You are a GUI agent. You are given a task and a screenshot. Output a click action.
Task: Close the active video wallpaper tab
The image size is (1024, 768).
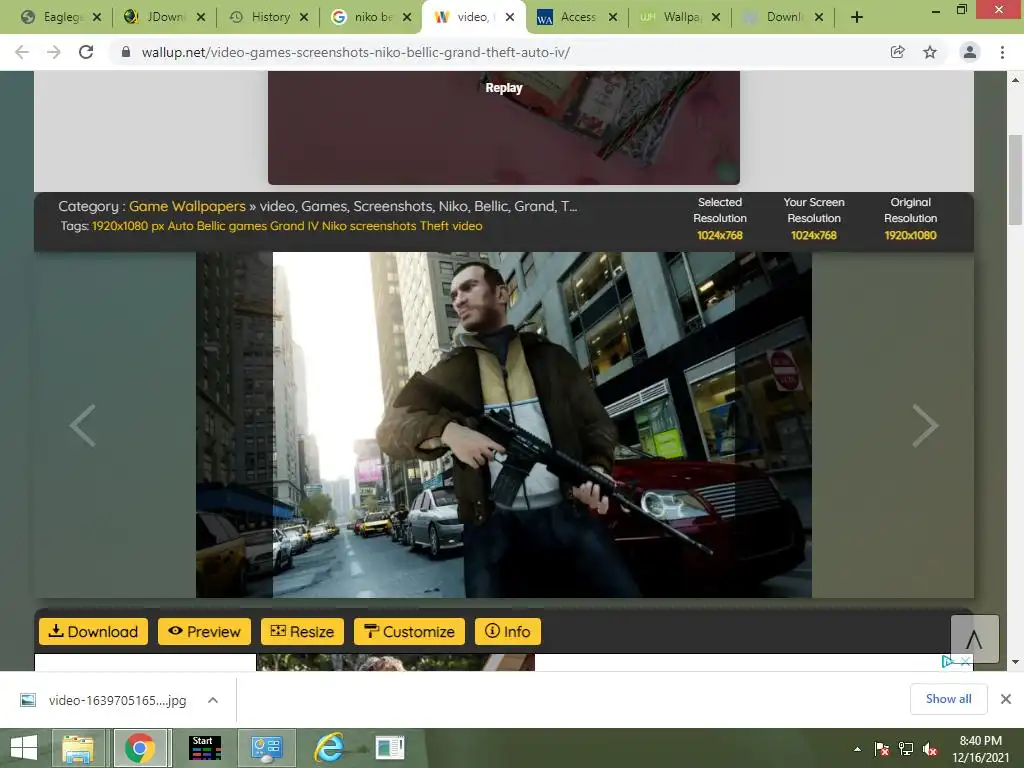pyautogui.click(x=510, y=18)
